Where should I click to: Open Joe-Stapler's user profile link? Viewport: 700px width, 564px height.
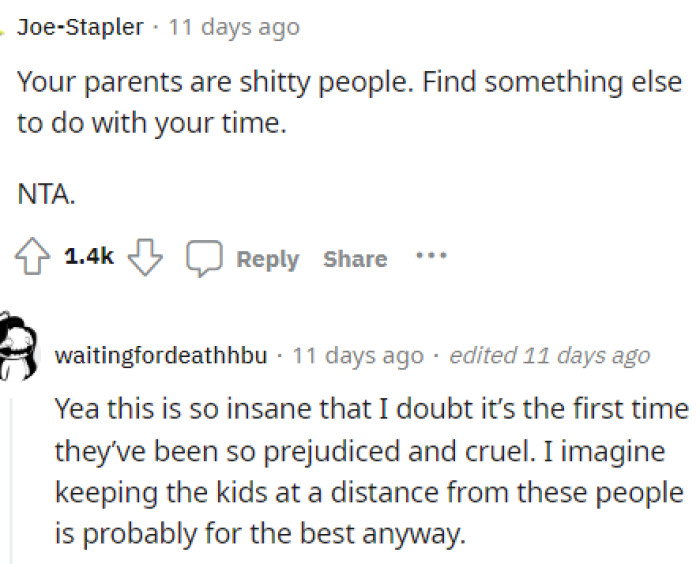[x=80, y=28]
